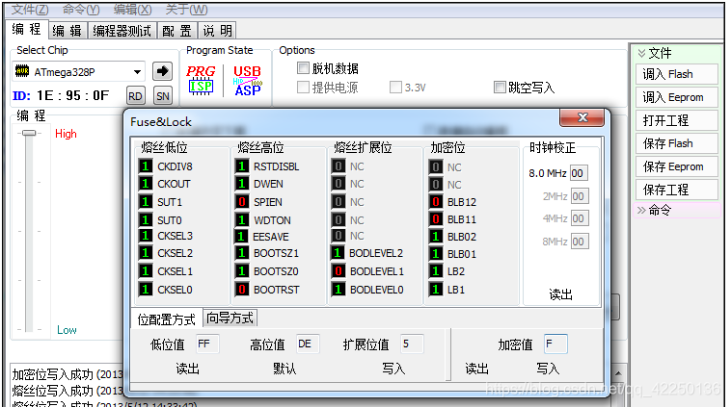728x411 pixels.
Task: Toggle the CKSEL1 fuse bit
Action: point(145,271)
